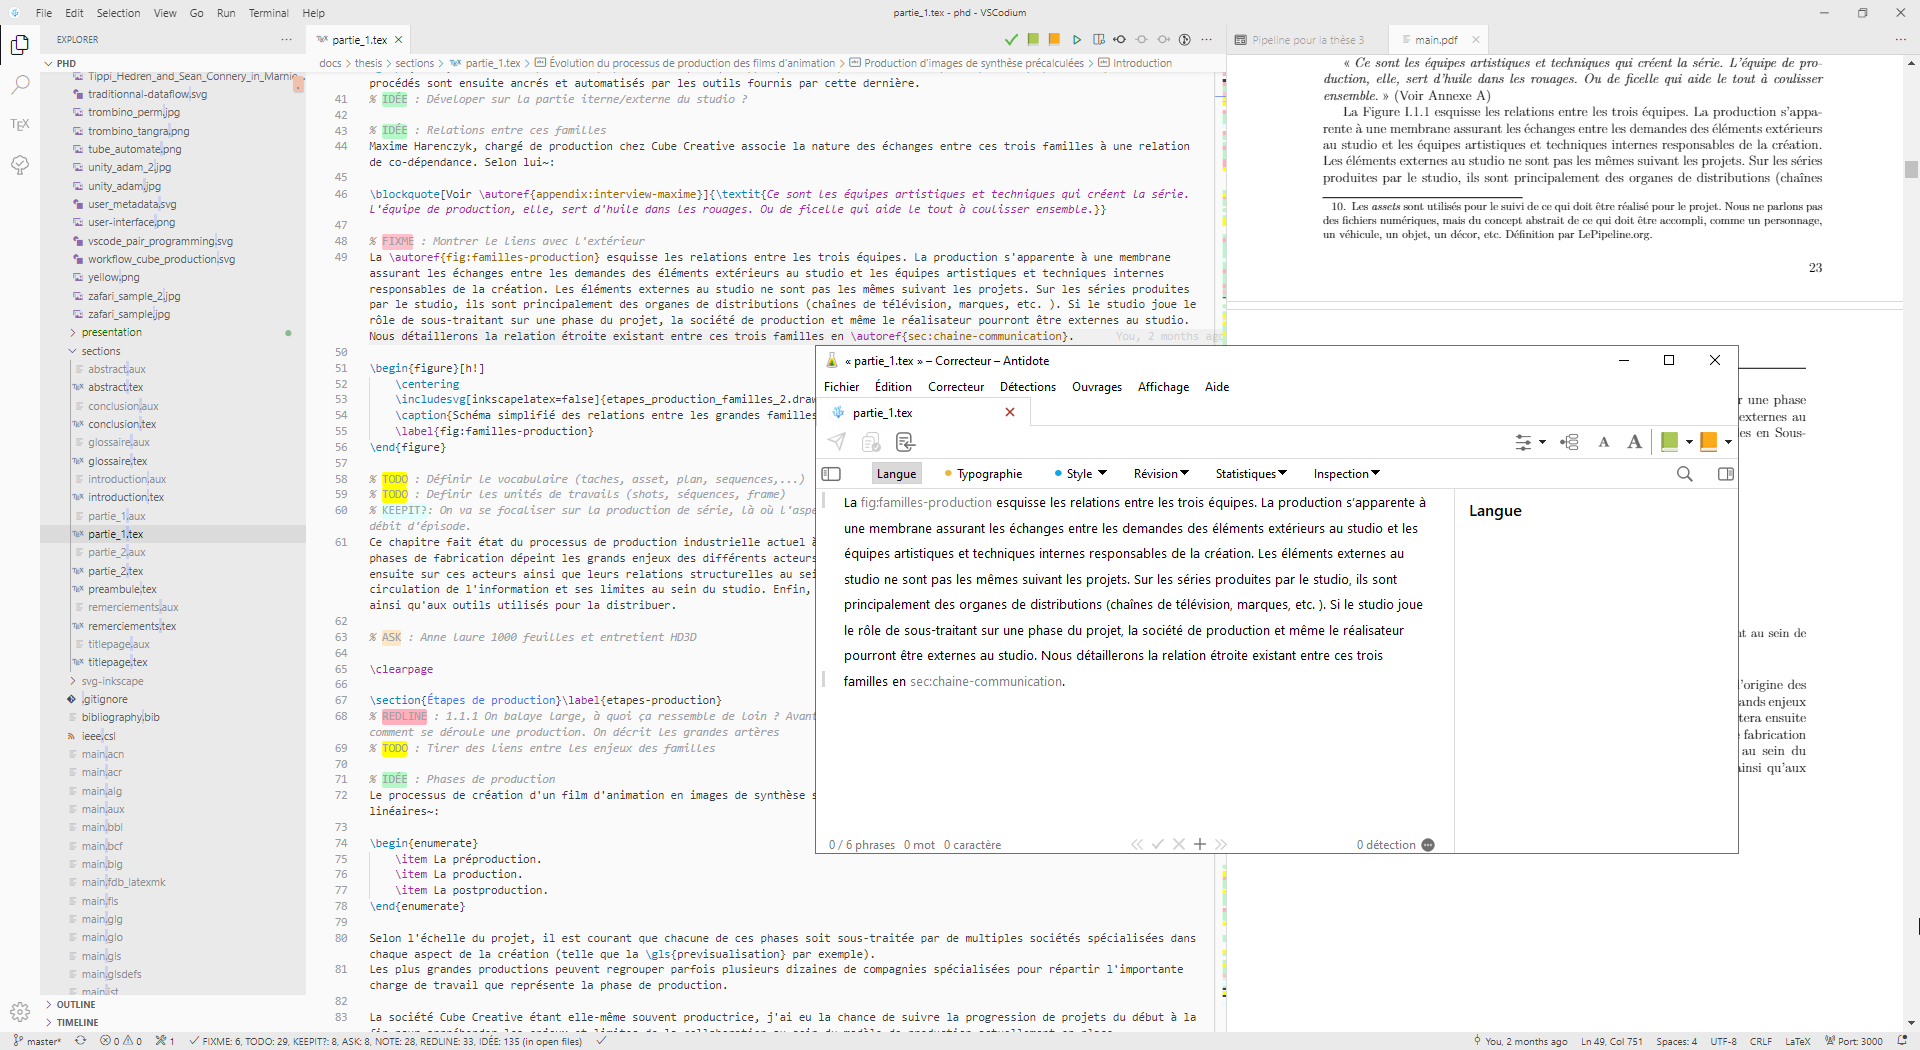Open the TeX extension sidebar panel
This screenshot has width=1920, height=1050.
coord(20,125)
